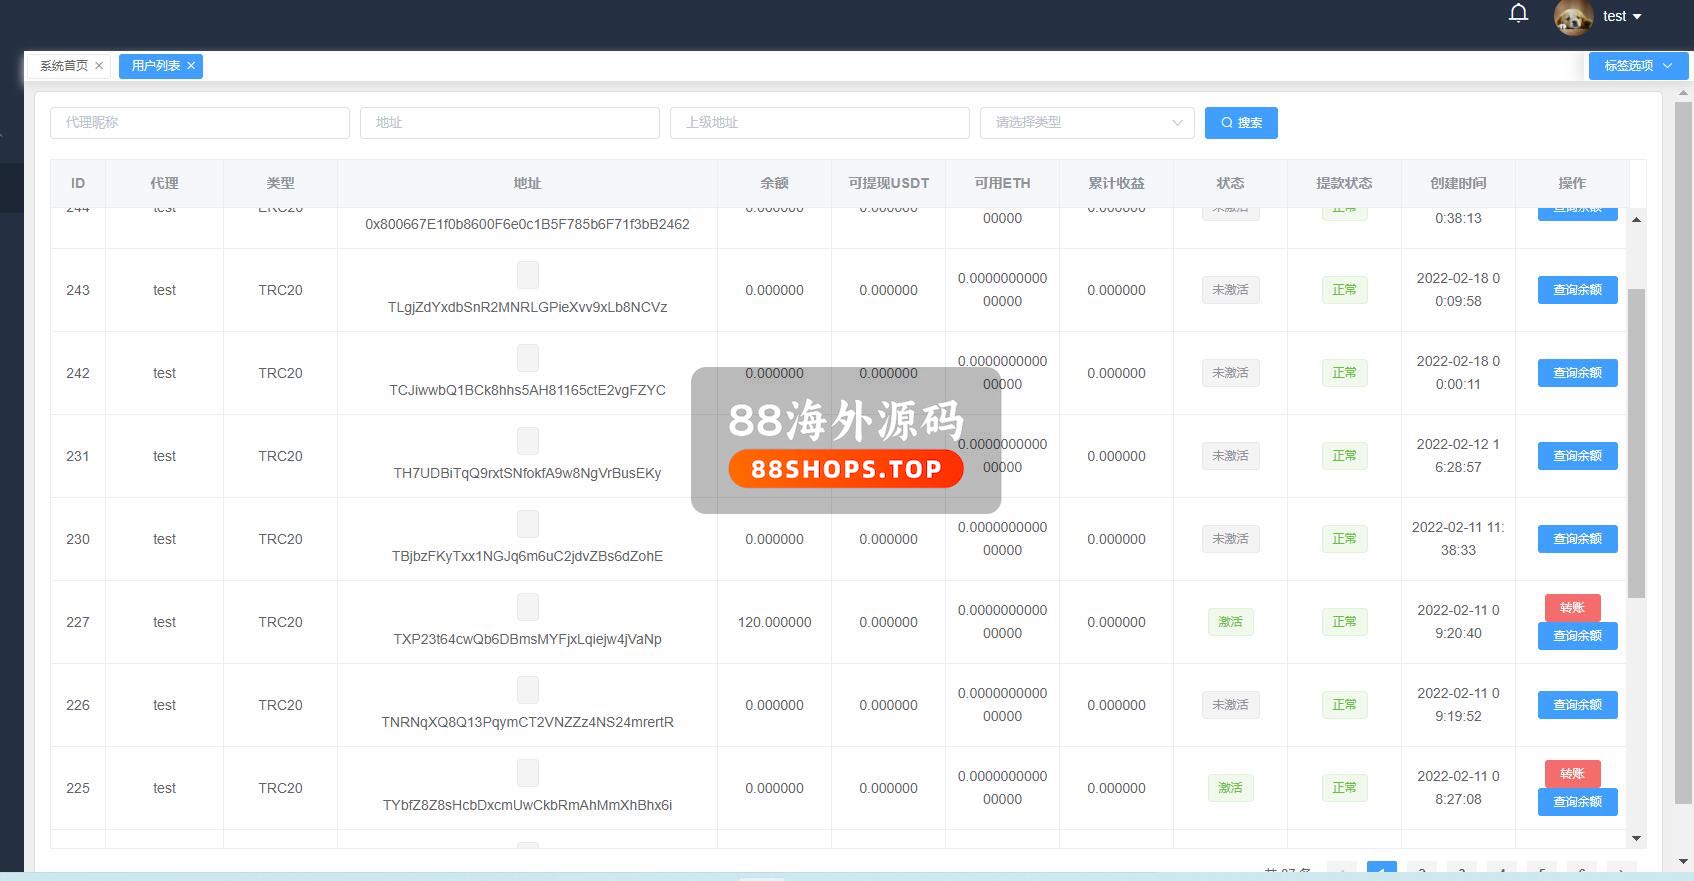The width and height of the screenshot is (1694, 881).
Task: Click the user avatar picture
Action: (x=1573, y=17)
